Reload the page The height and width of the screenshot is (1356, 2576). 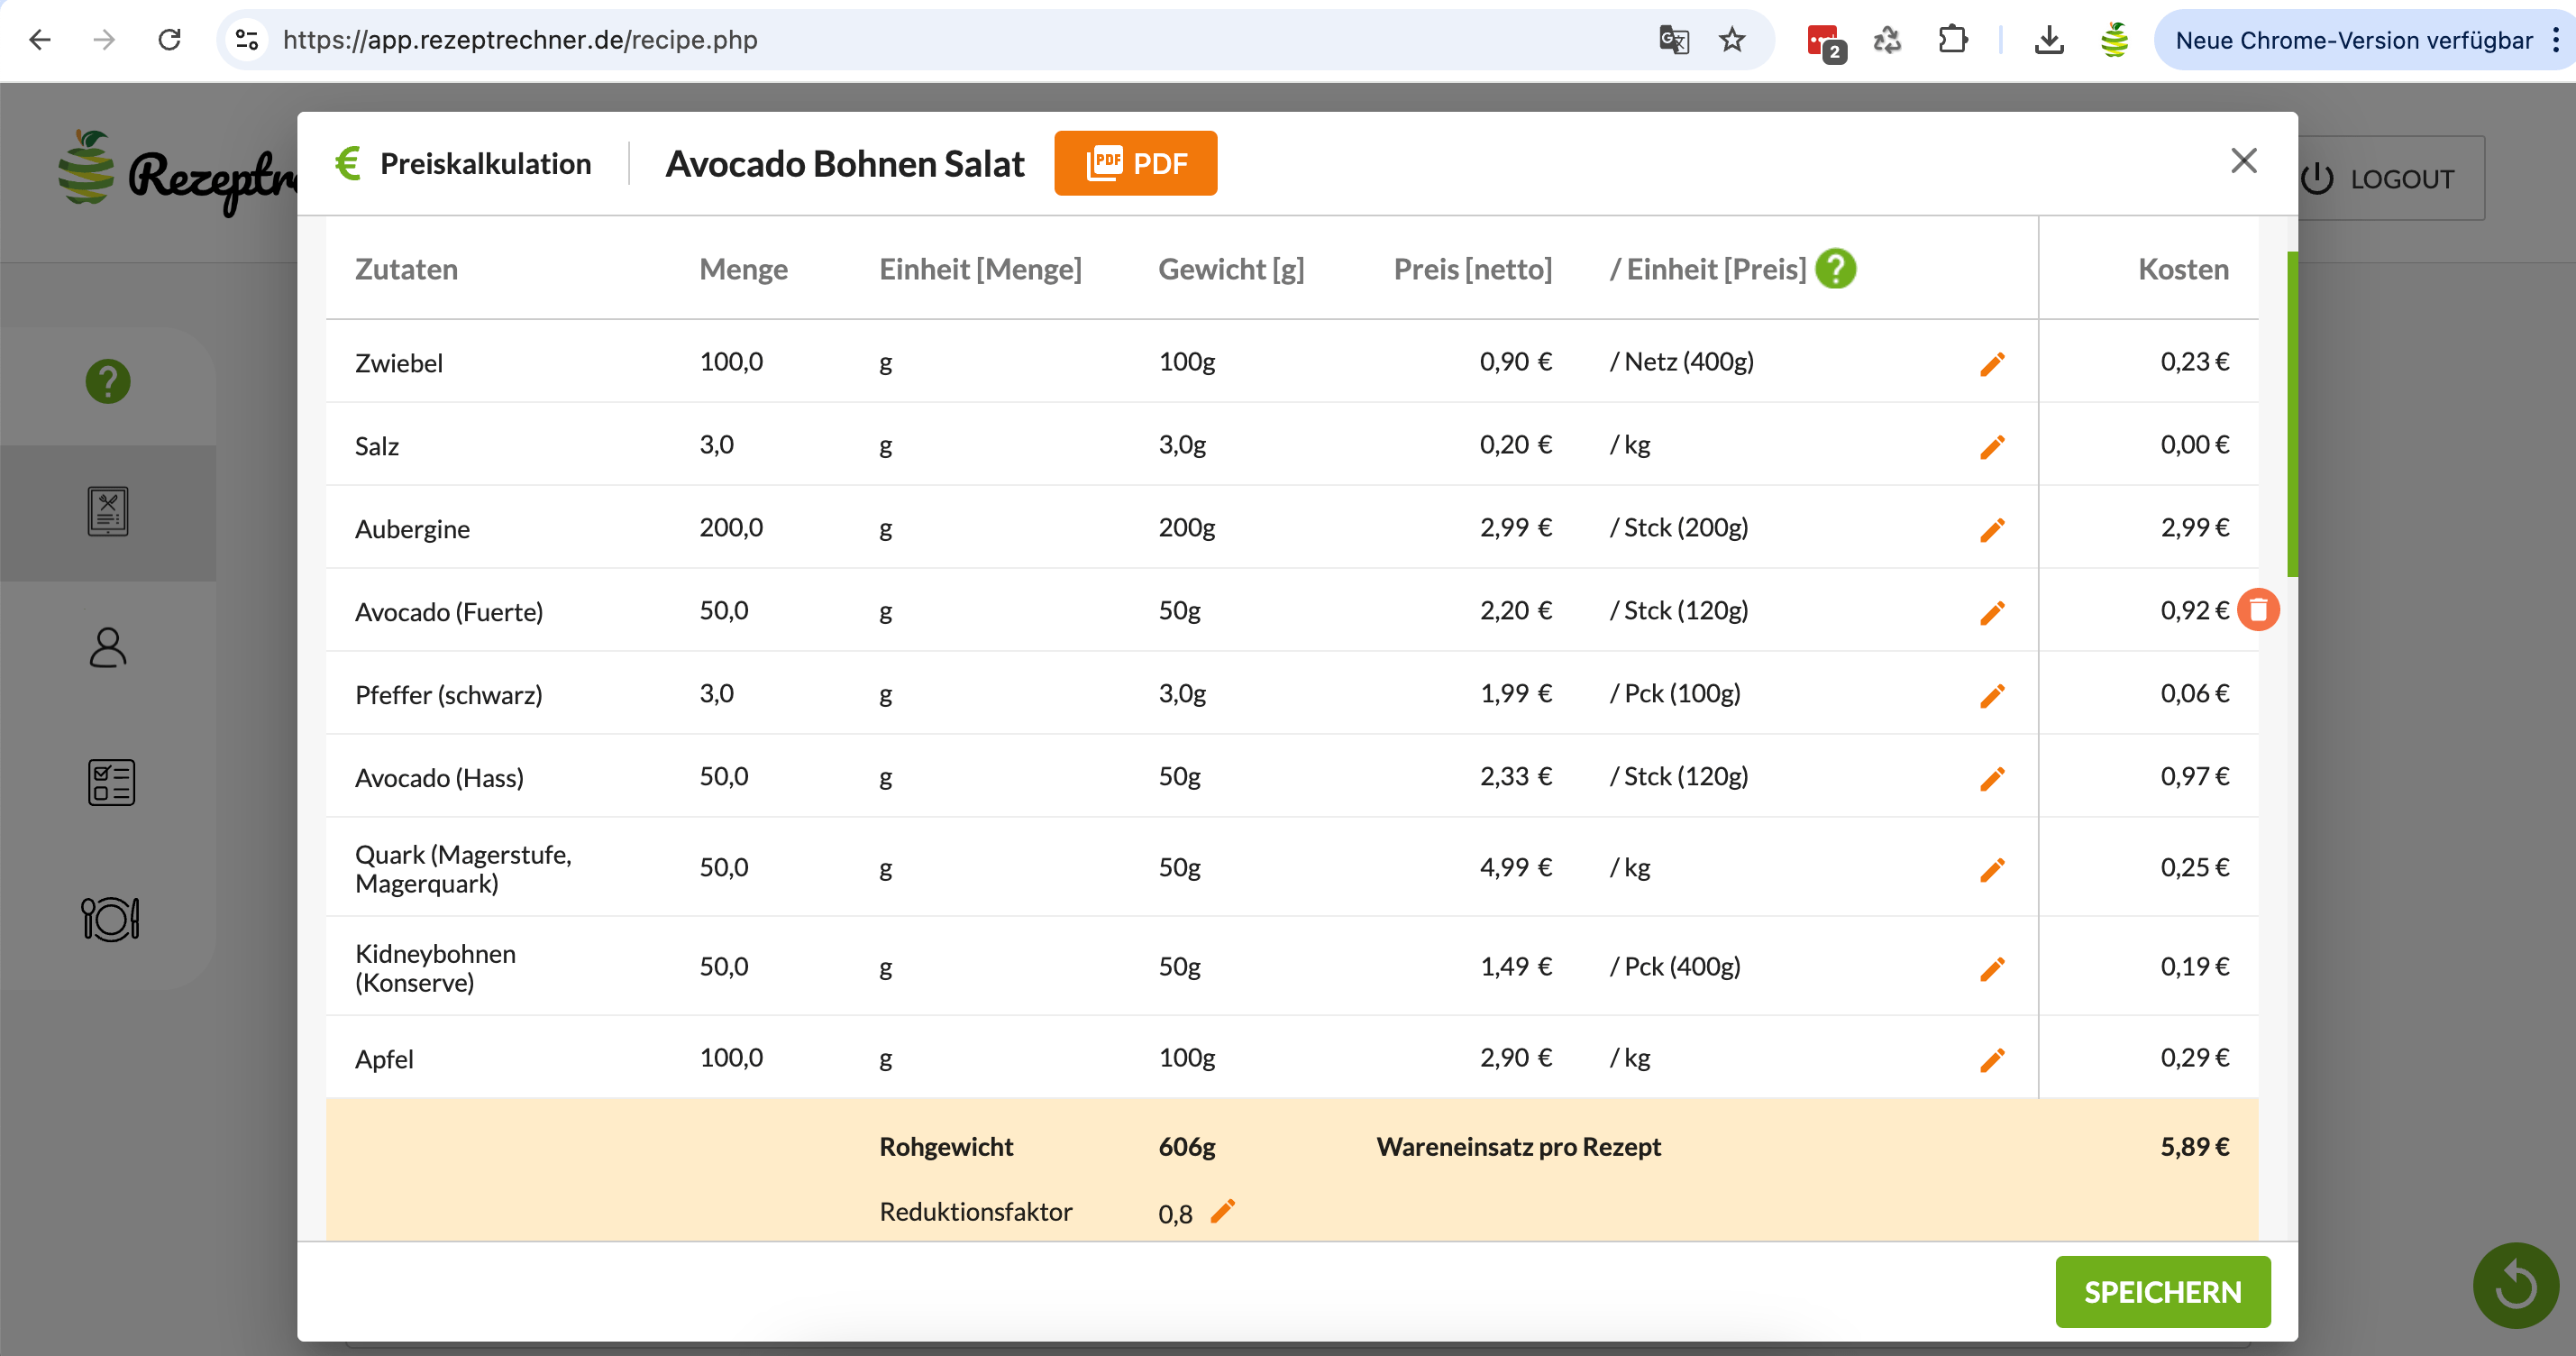pyautogui.click(x=170, y=40)
